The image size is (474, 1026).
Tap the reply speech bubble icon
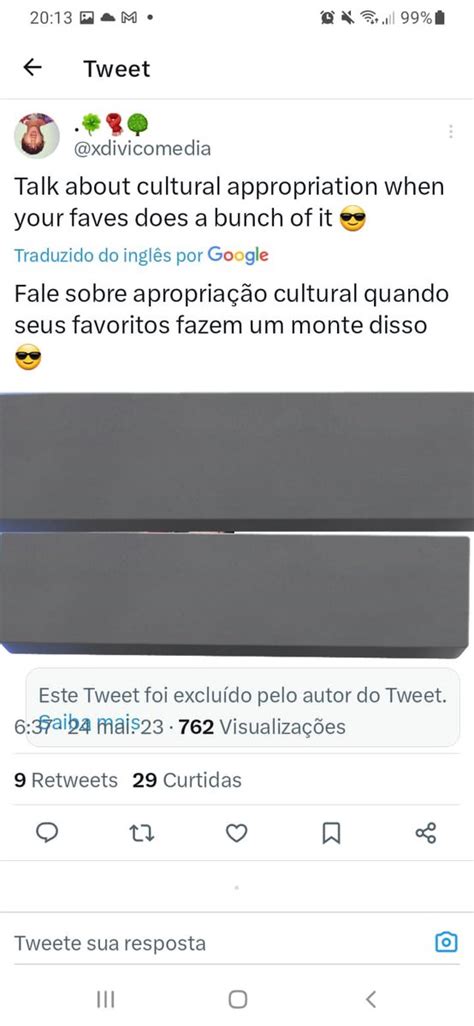point(46,832)
